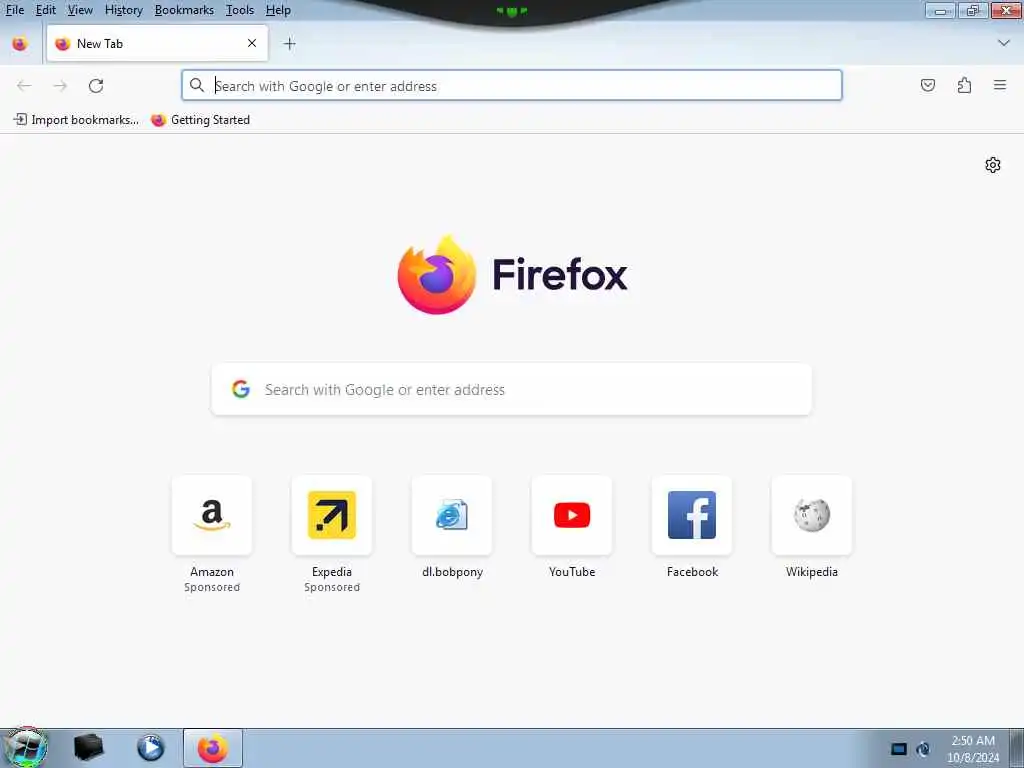Click the Google logo in search box
The height and width of the screenshot is (768, 1024).
241,389
